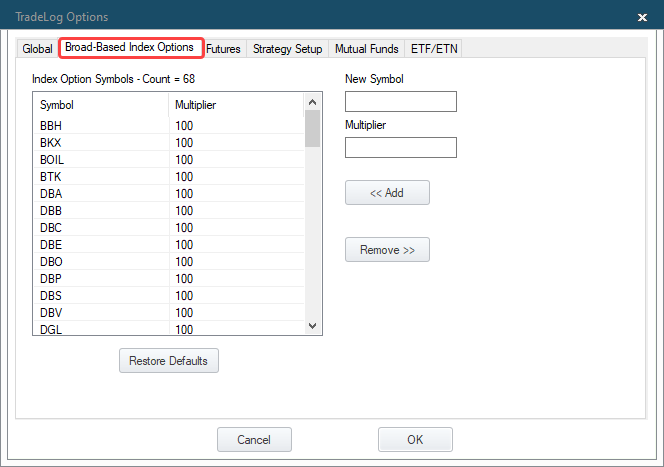Screen dimensions: 664x467
Task: Focus the Multiplier input field
Action: pyautogui.click(x=401, y=147)
